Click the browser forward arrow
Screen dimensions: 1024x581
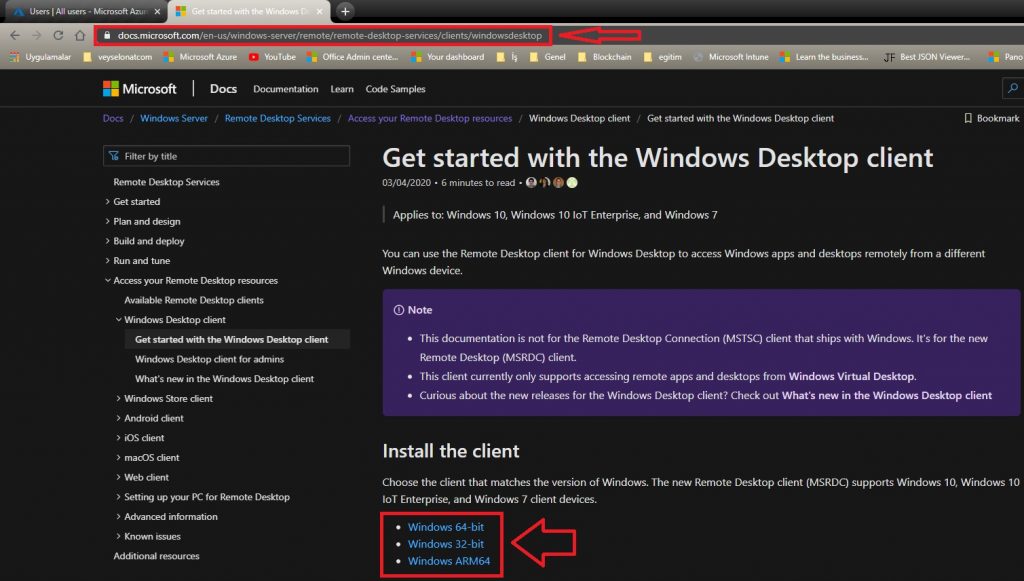(37, 35)
